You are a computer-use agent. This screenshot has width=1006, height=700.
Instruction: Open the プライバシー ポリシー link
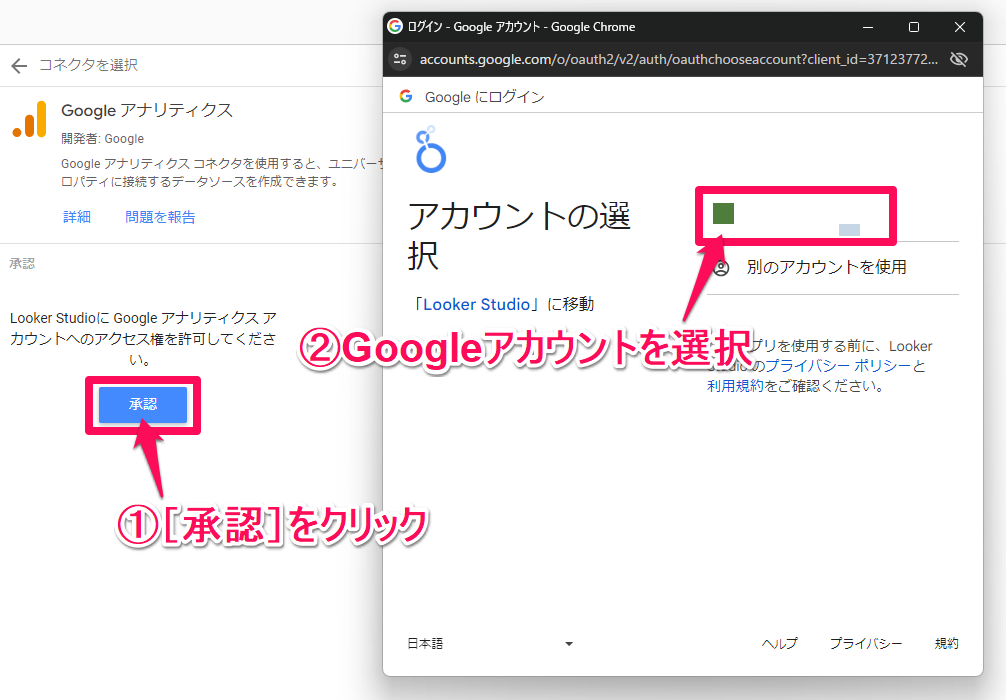point(838,366)
